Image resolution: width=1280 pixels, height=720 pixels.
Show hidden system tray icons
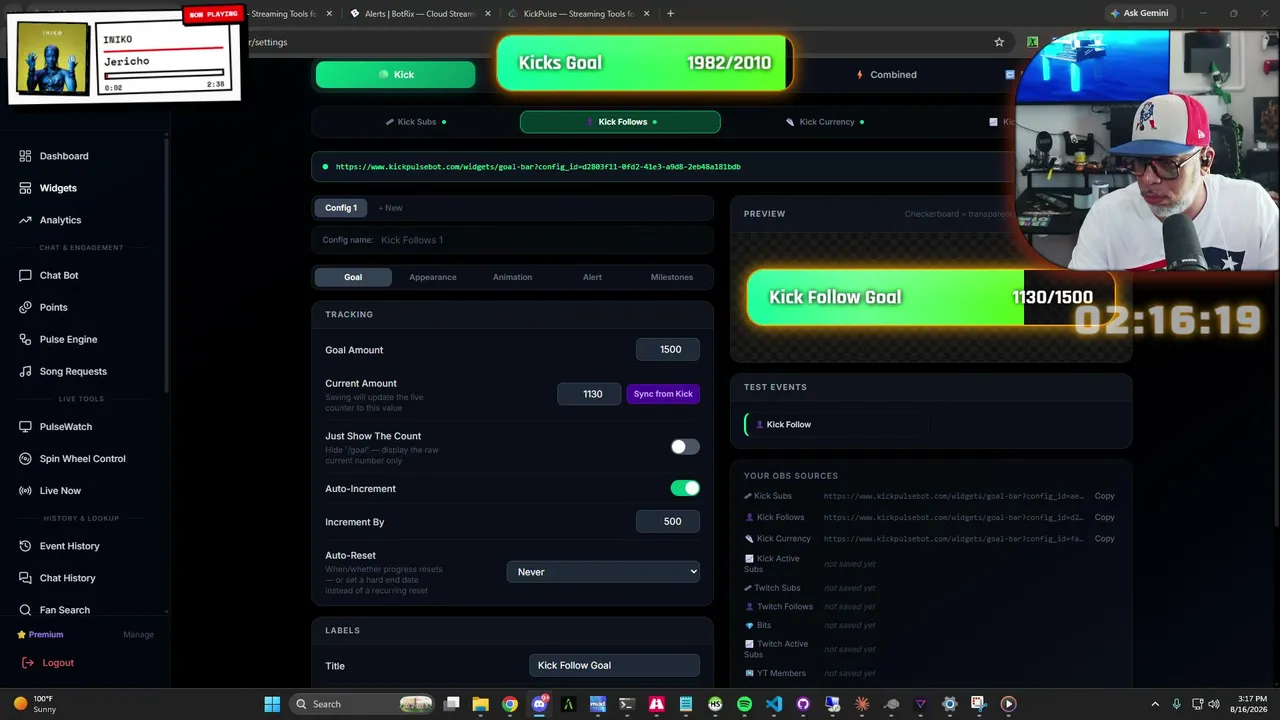[1155, 704]
